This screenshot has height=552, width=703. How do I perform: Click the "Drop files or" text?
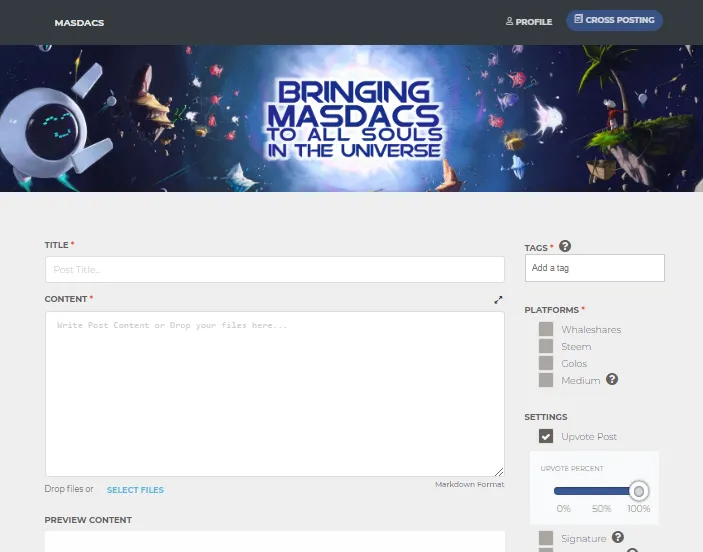click(69, 489)
